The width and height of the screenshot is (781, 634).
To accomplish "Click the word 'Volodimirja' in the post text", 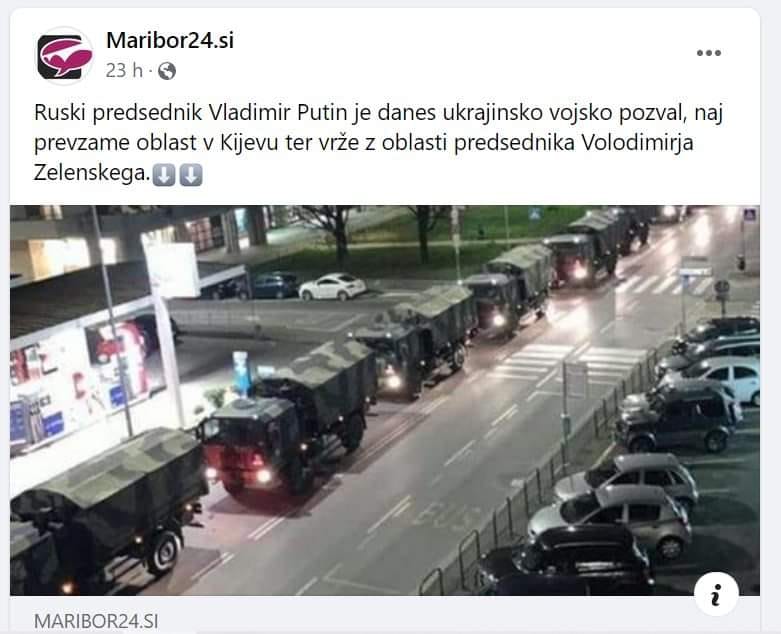I will click(x=638, y=143).
